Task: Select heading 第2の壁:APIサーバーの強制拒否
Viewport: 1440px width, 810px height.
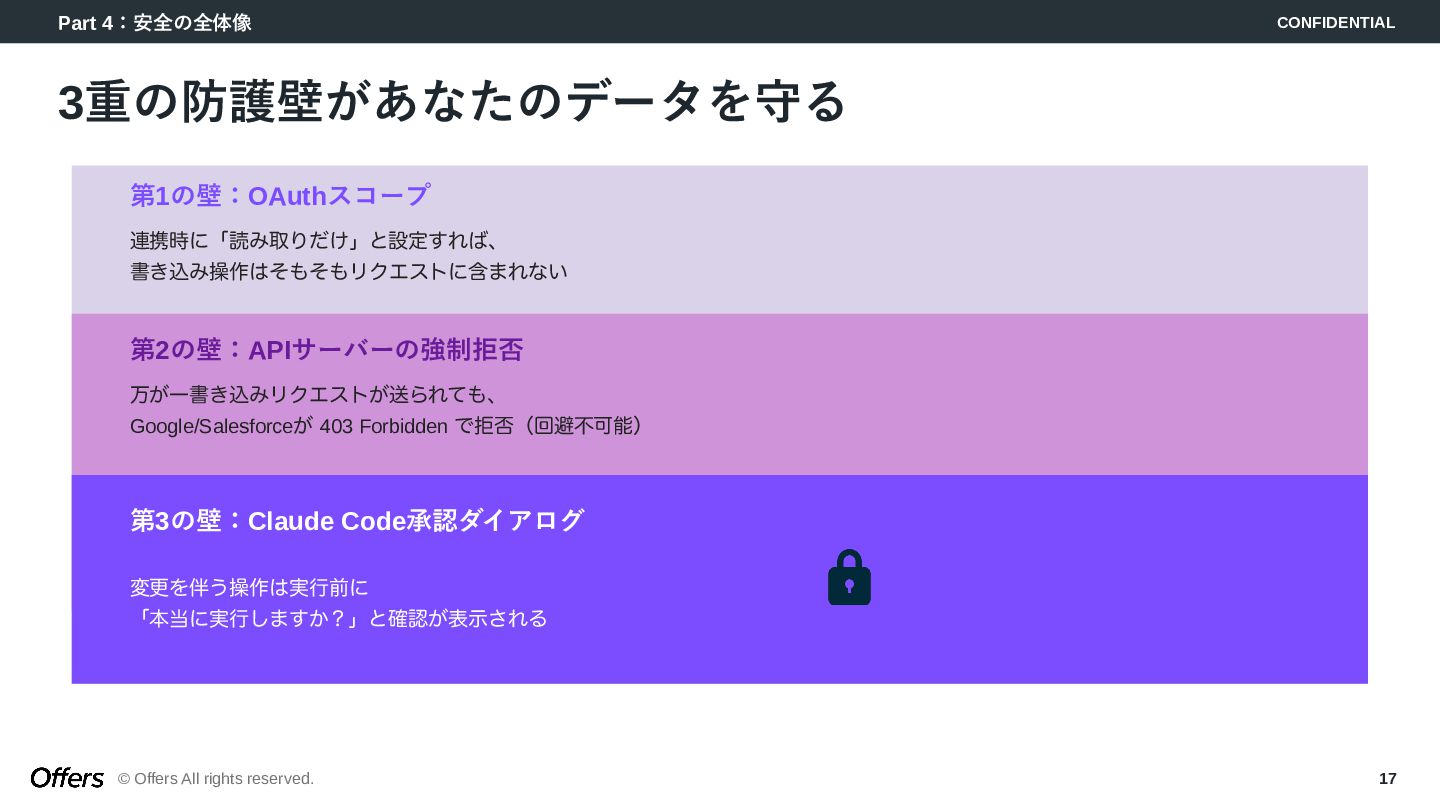Action: (x=327, y=349)
